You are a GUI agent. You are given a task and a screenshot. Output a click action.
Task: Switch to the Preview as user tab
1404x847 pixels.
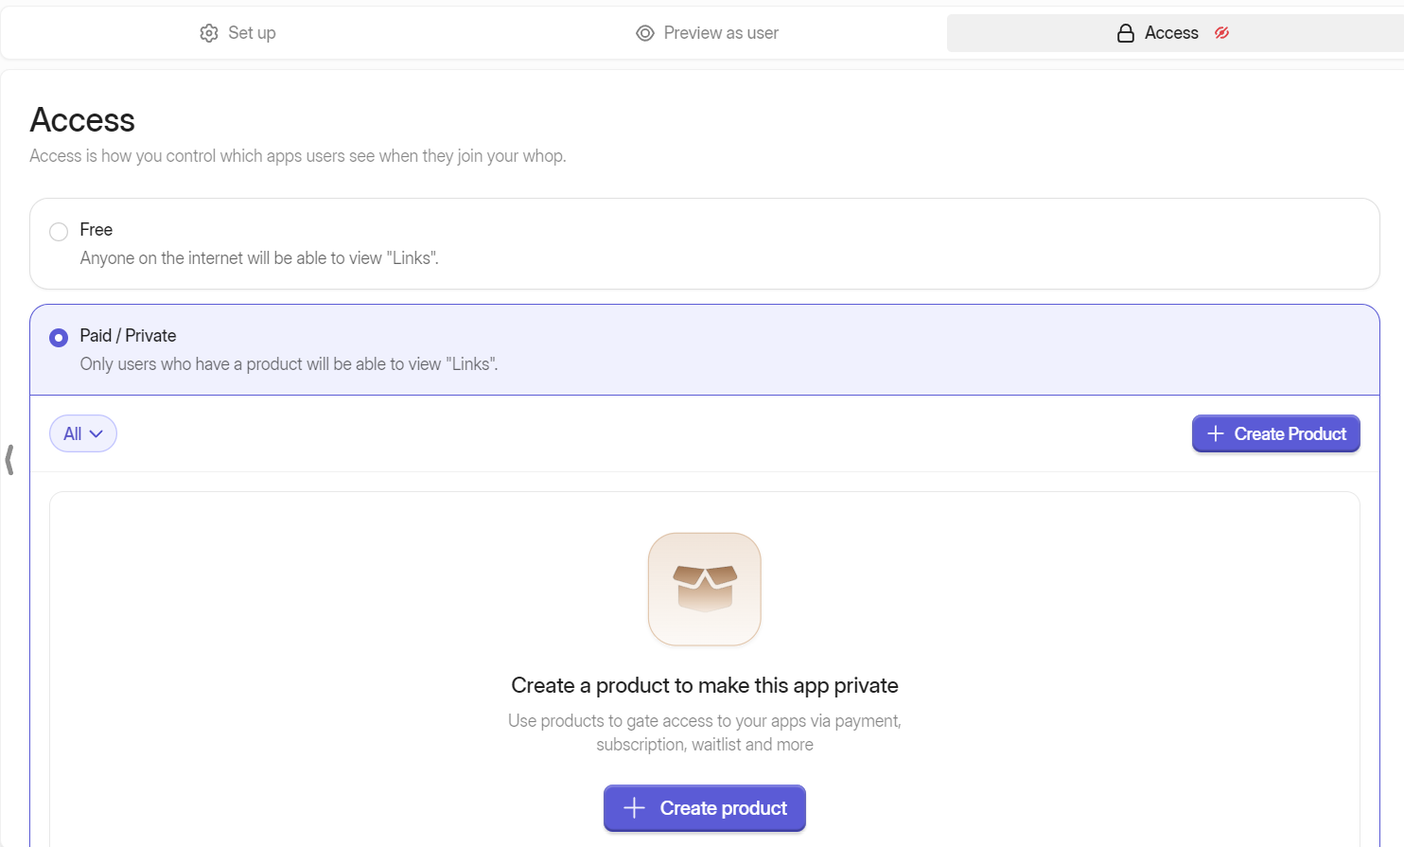[x=706, y=32]
